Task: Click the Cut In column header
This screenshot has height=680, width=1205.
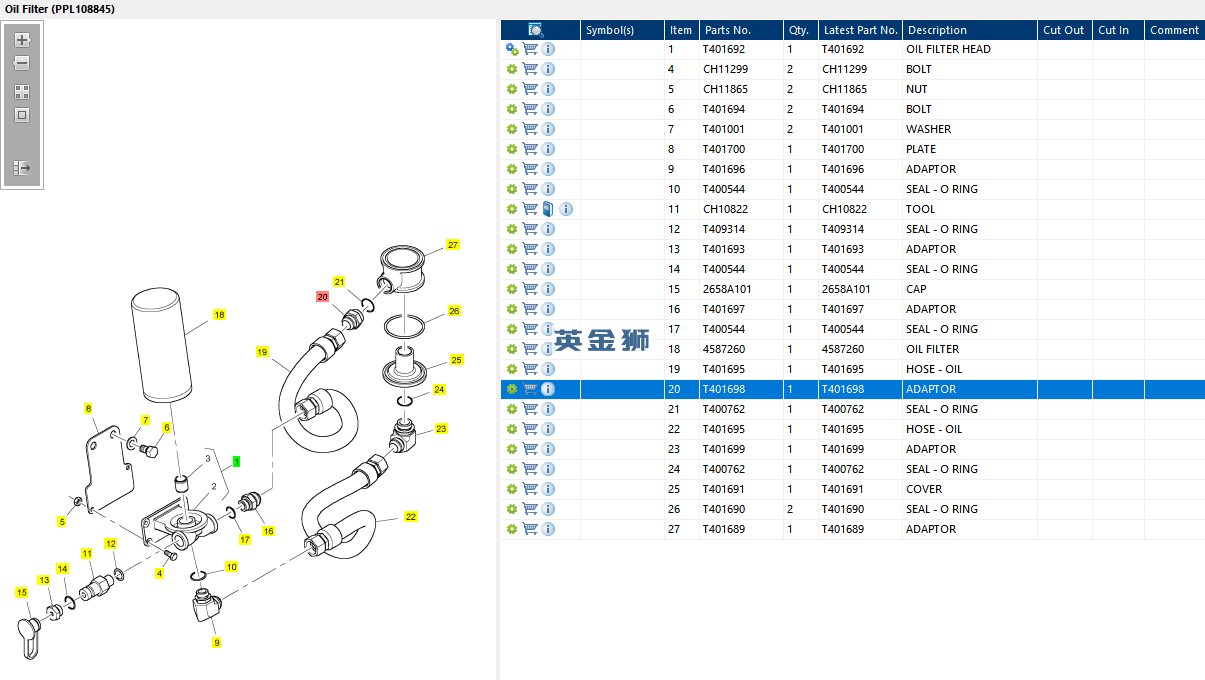Action: 1117,30
